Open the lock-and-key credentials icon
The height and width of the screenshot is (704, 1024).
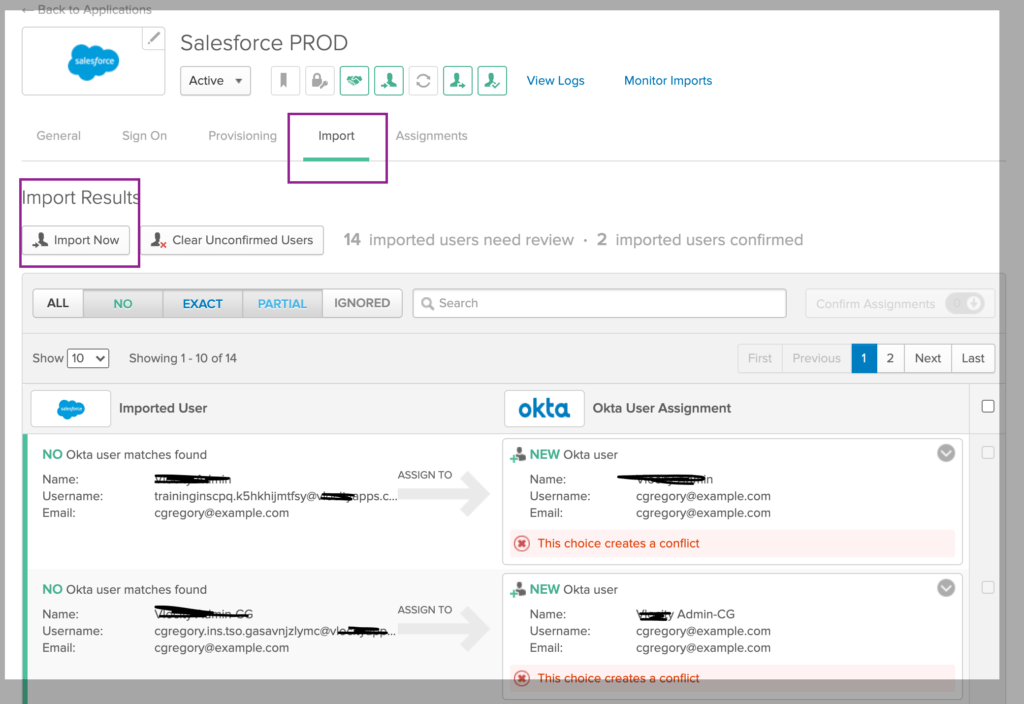pyautogui.click(x=320, y=80)
